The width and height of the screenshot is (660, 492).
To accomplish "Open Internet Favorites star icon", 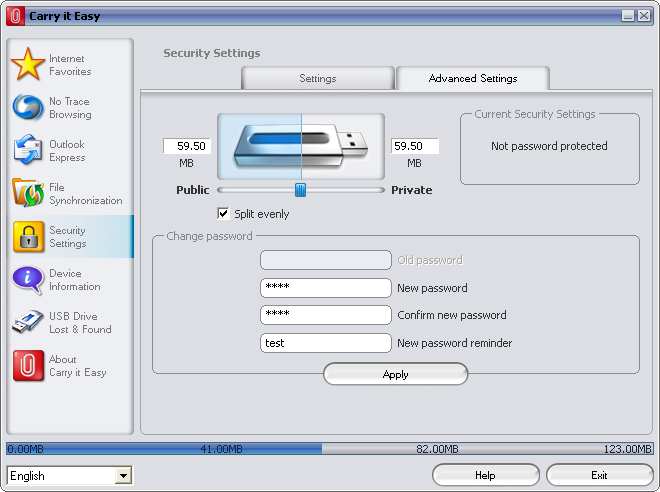I will 28,64.
